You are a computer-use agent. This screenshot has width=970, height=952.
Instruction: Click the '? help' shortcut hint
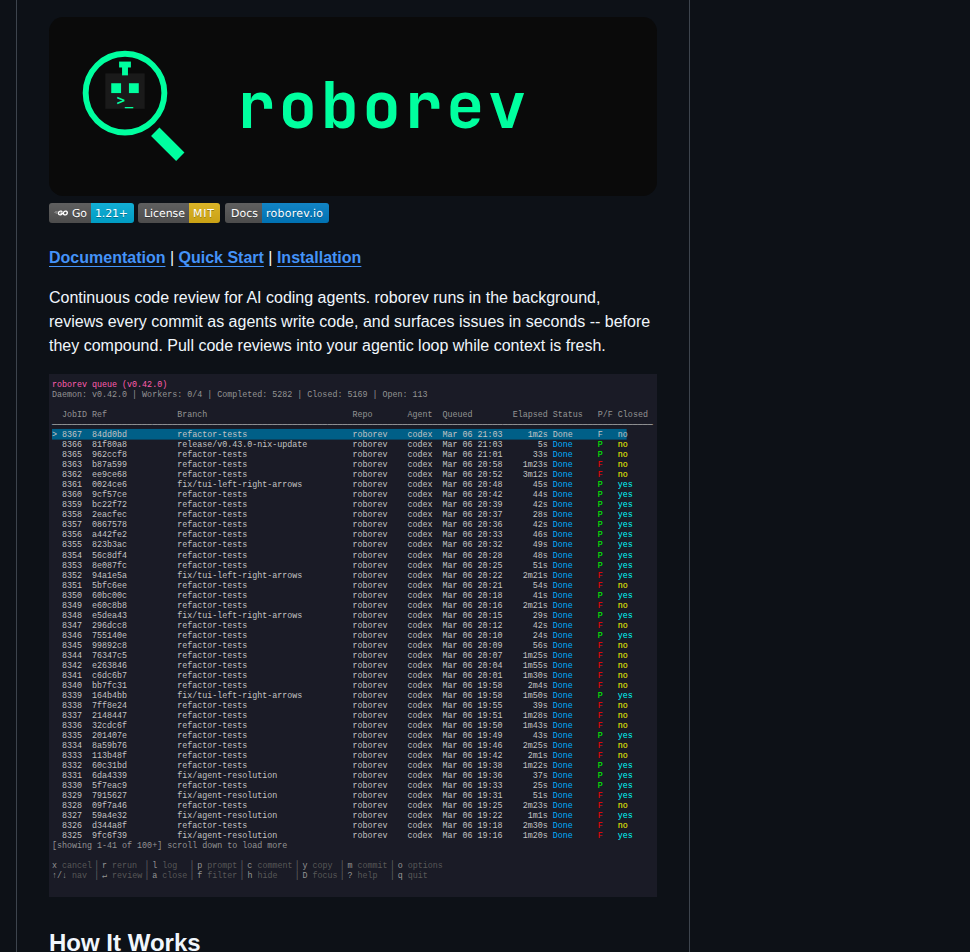click(362, 875)
